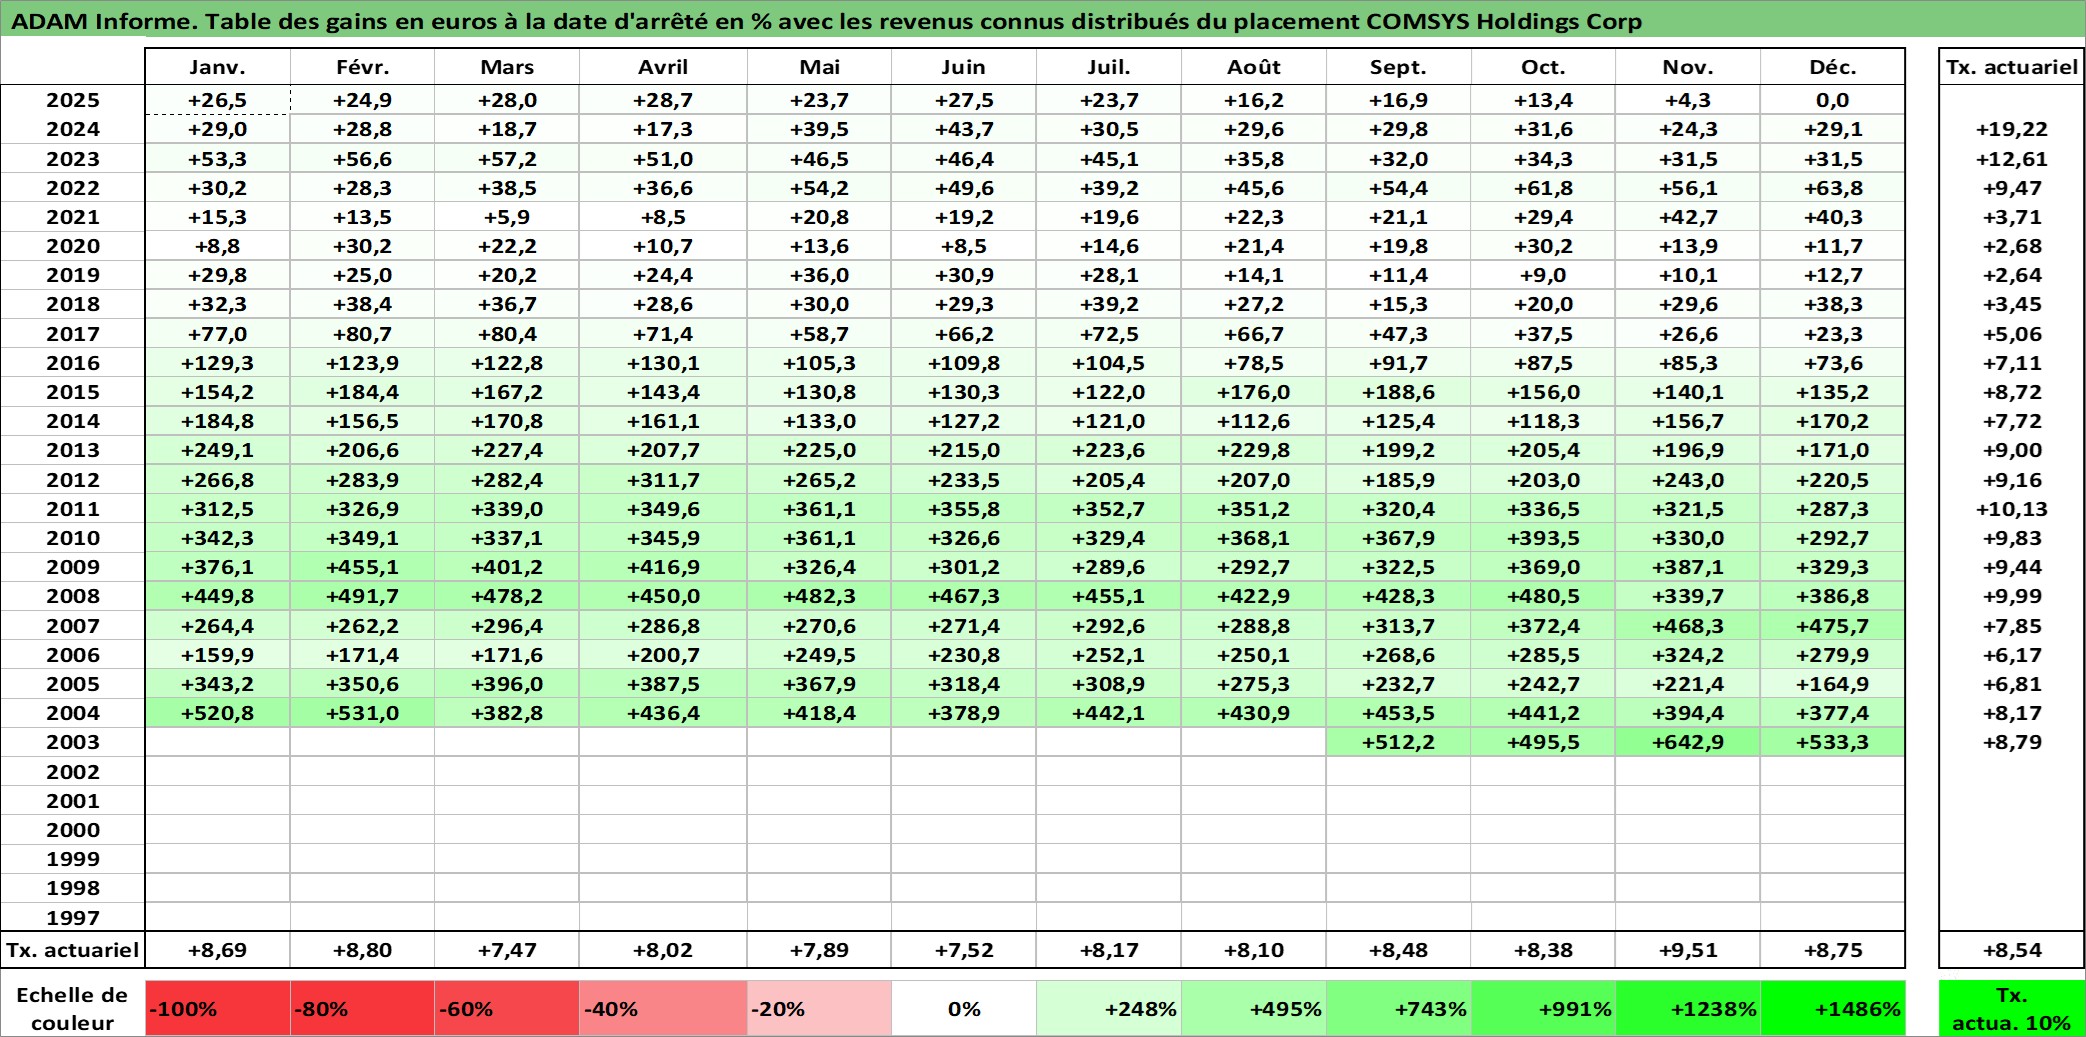
Task: Select the 2003 row label
Action: pyautogui.click(x=73, y=742)
